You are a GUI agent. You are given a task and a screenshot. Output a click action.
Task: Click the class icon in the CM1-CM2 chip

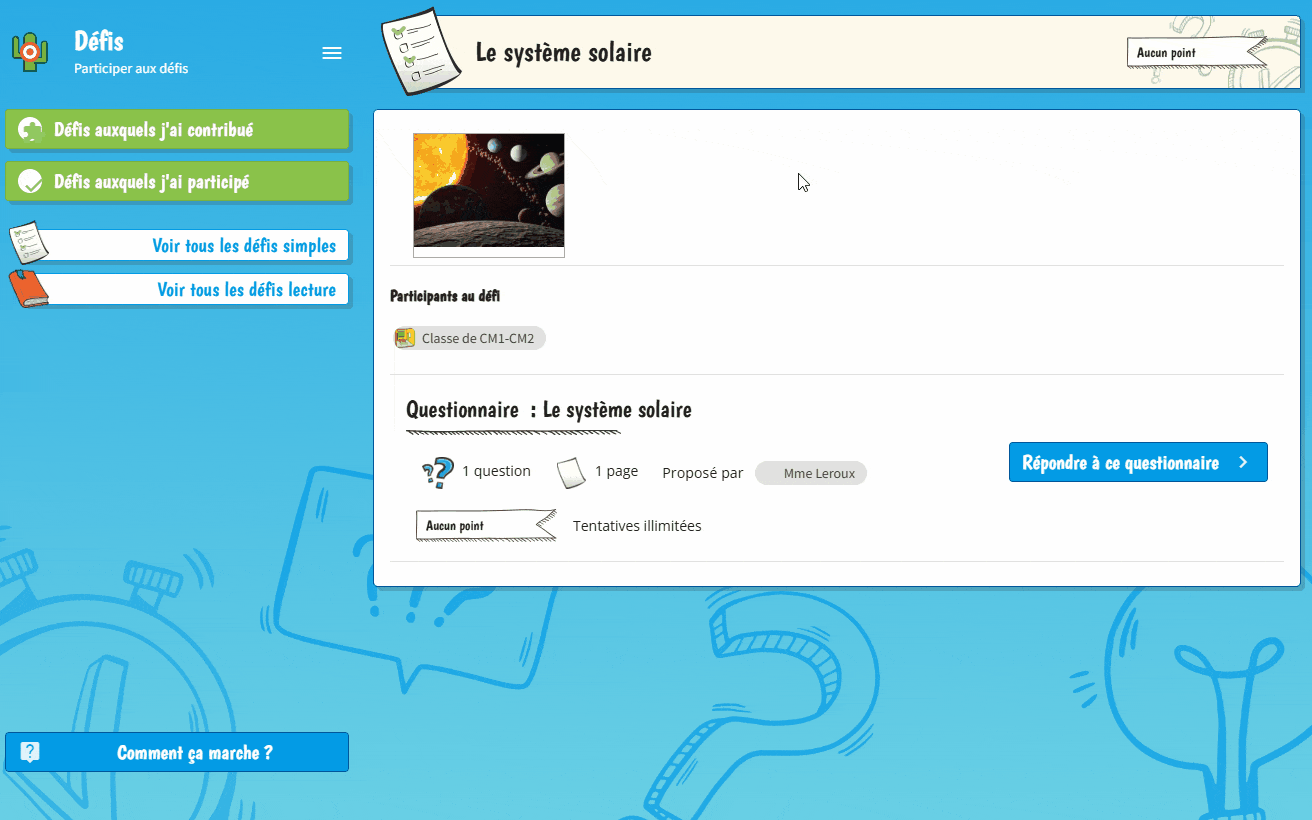tap(405, 338)
